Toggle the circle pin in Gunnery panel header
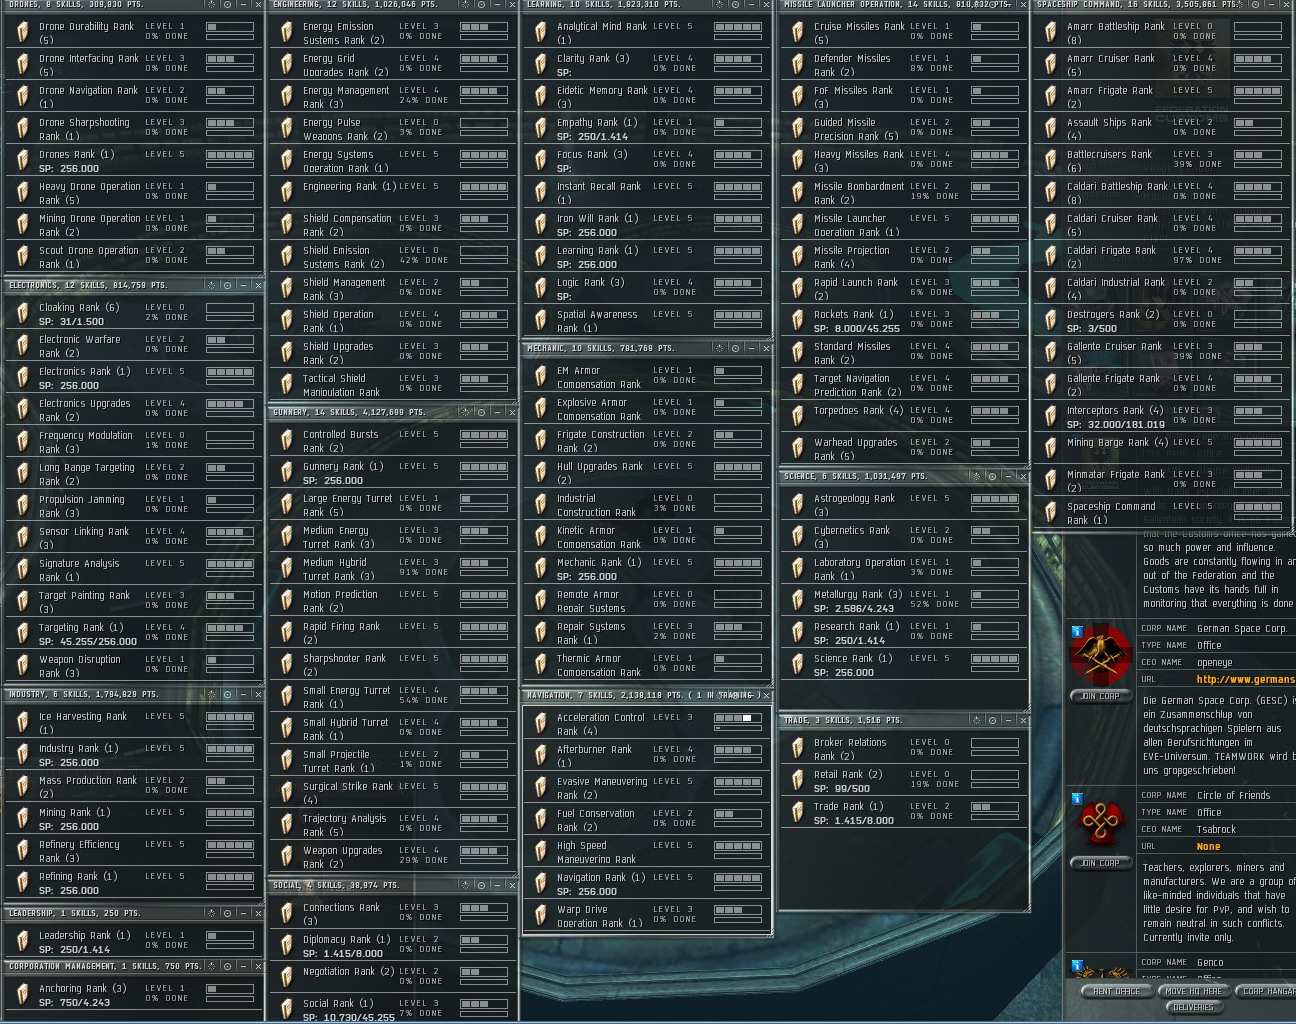The width and height of the screenshot is (1296, 1024). click(x=482, y=412)
